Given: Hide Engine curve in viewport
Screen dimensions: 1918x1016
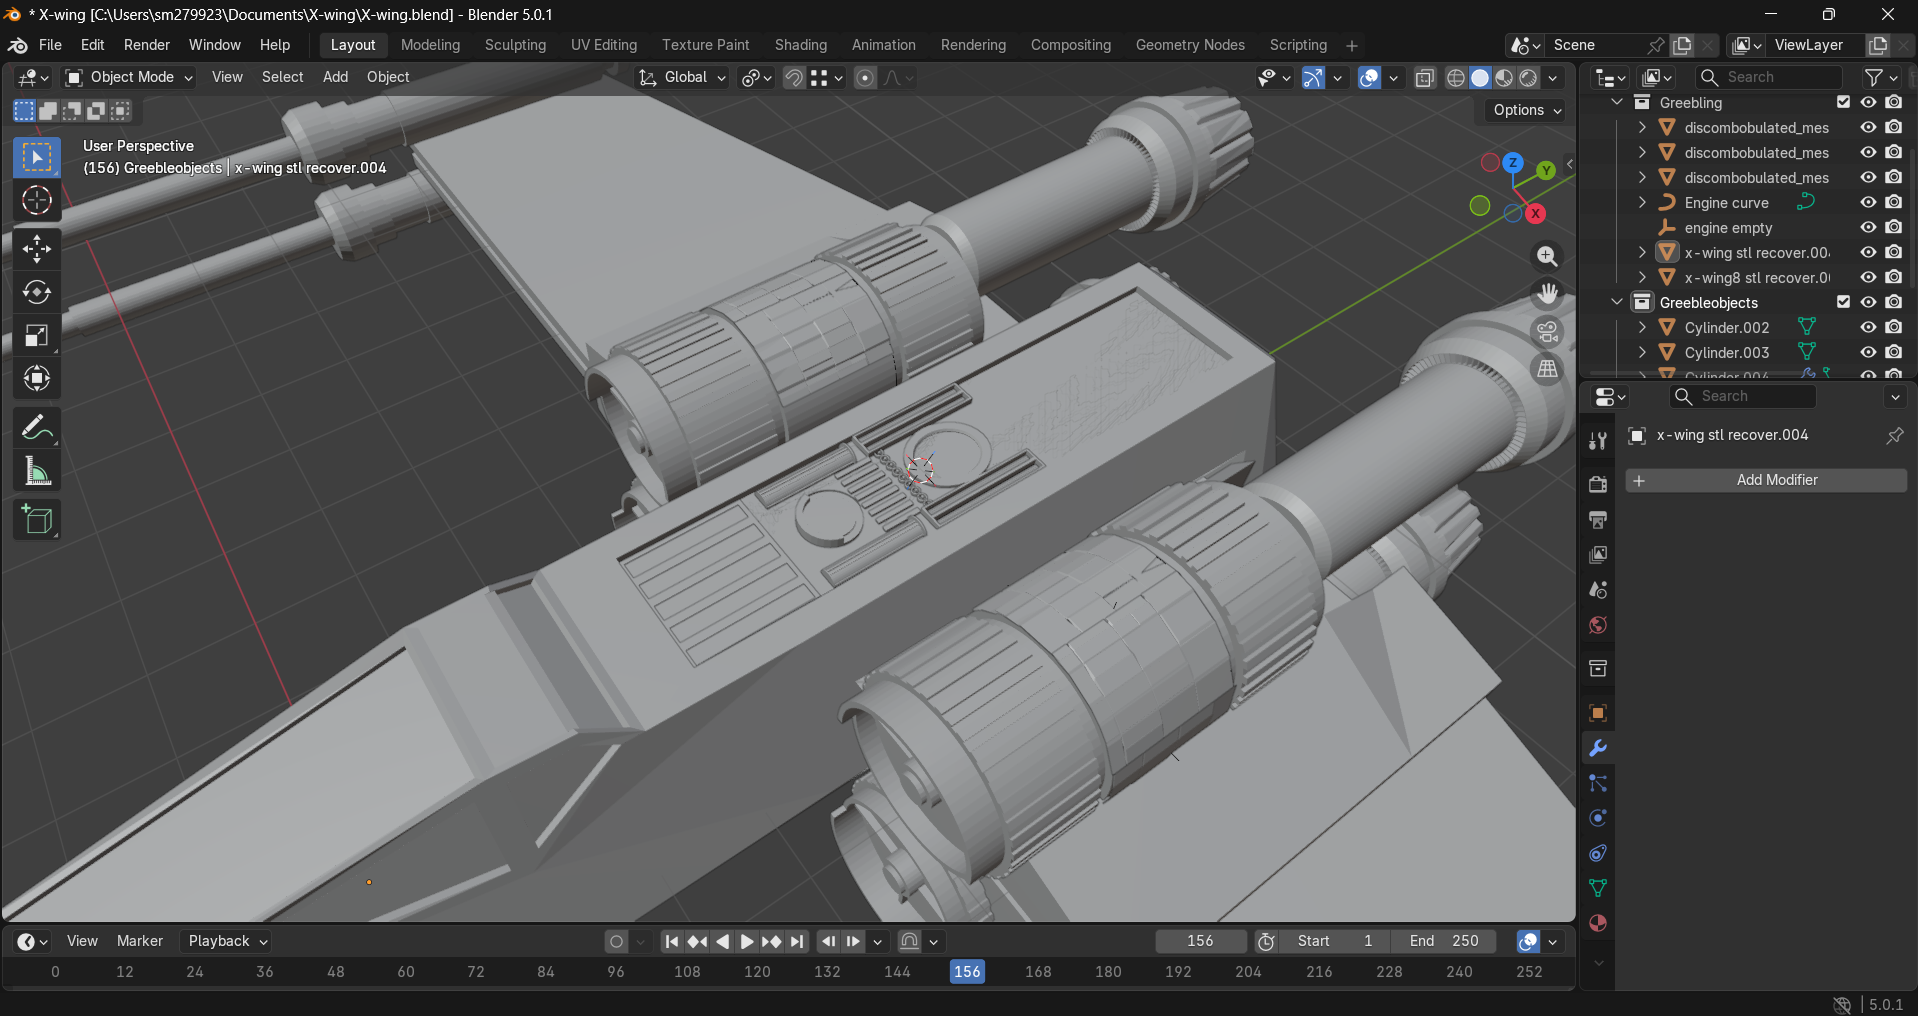Looking at the screenshot, I should [x=1868, y=202].
